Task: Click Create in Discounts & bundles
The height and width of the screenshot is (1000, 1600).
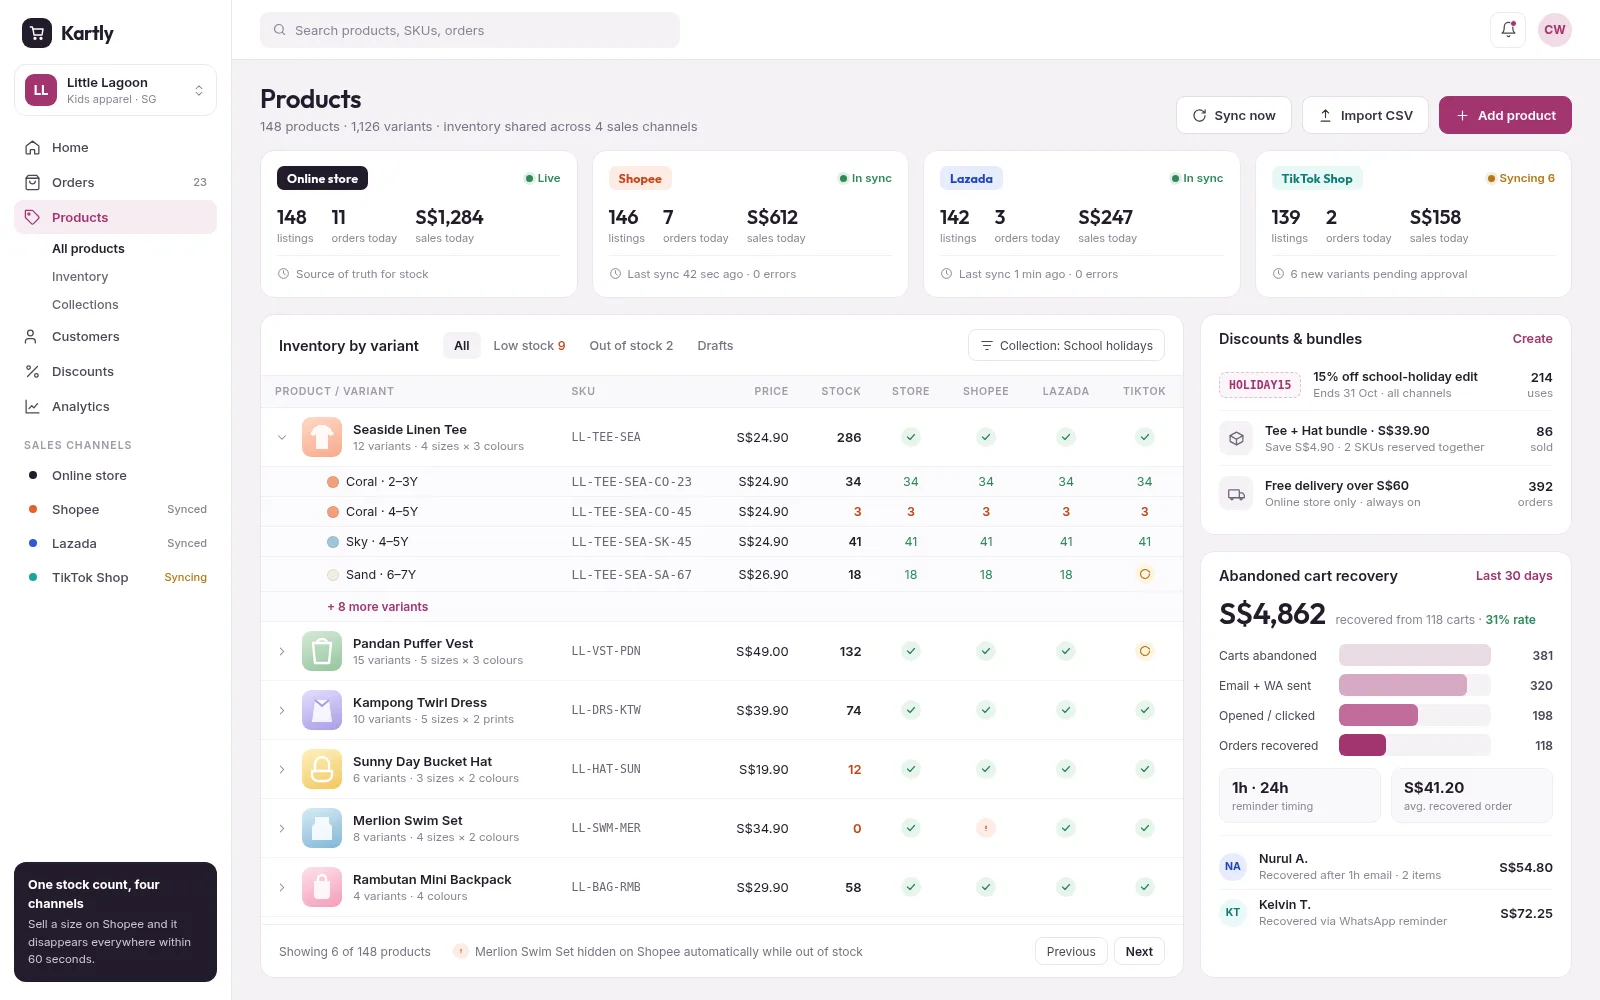Action: pos(1532,339)
